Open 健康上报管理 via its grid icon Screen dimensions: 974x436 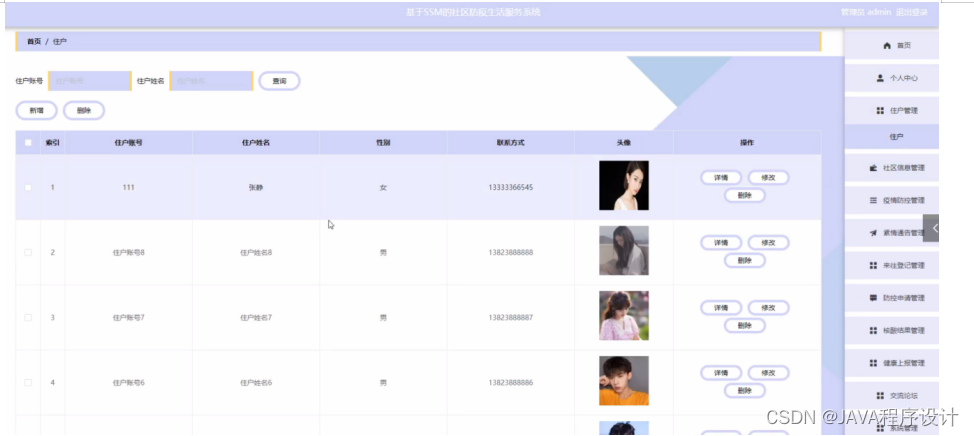873,363
